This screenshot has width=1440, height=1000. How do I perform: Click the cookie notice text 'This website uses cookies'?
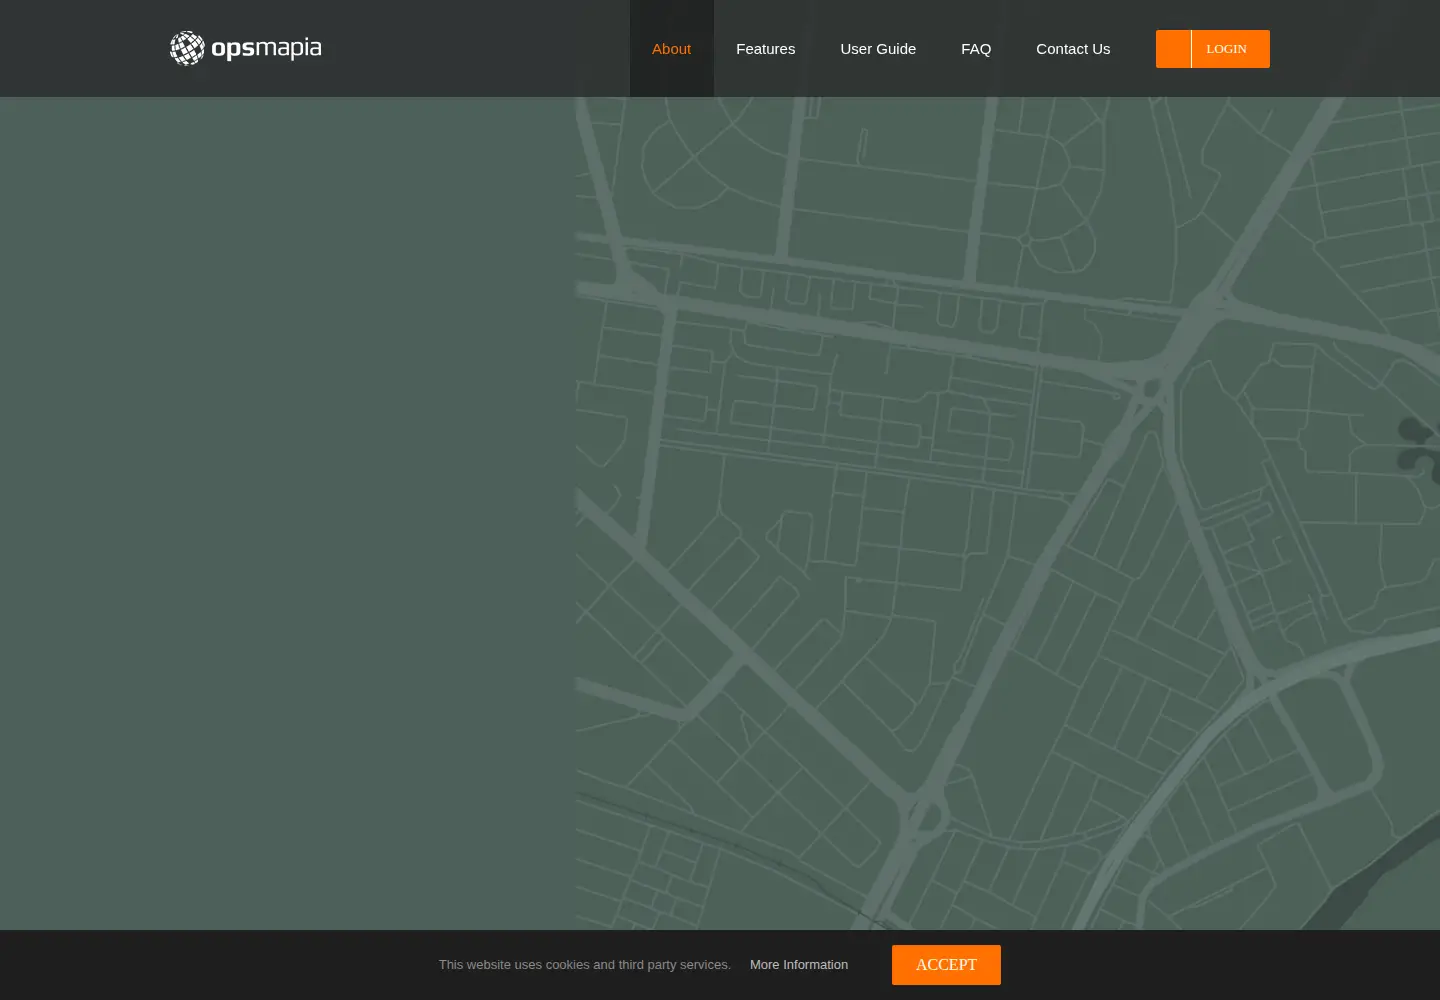[x=514, y=965]
